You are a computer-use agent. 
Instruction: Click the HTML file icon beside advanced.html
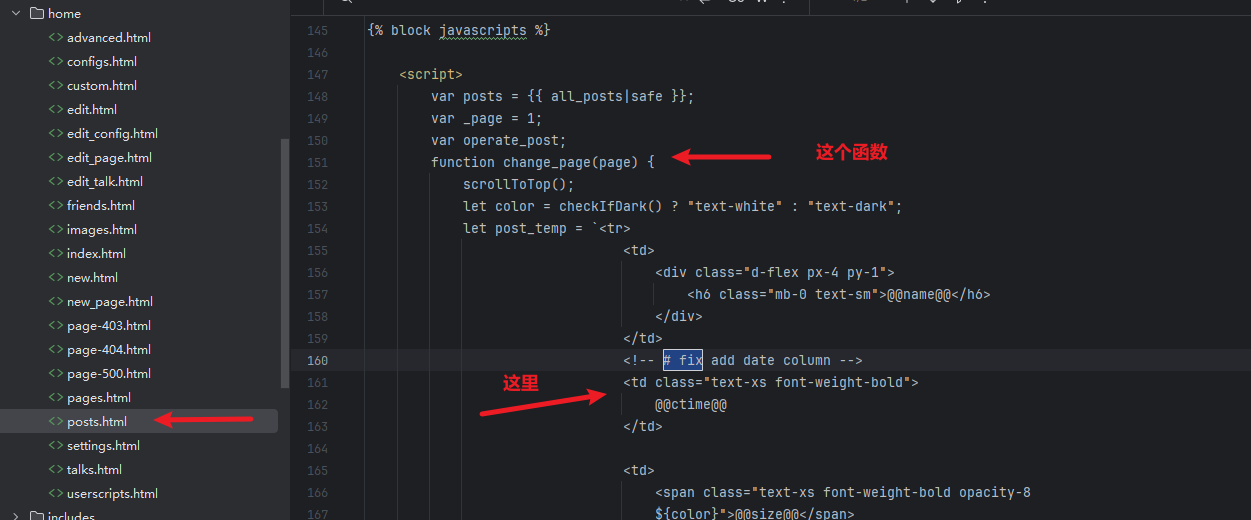click(56, 38)
